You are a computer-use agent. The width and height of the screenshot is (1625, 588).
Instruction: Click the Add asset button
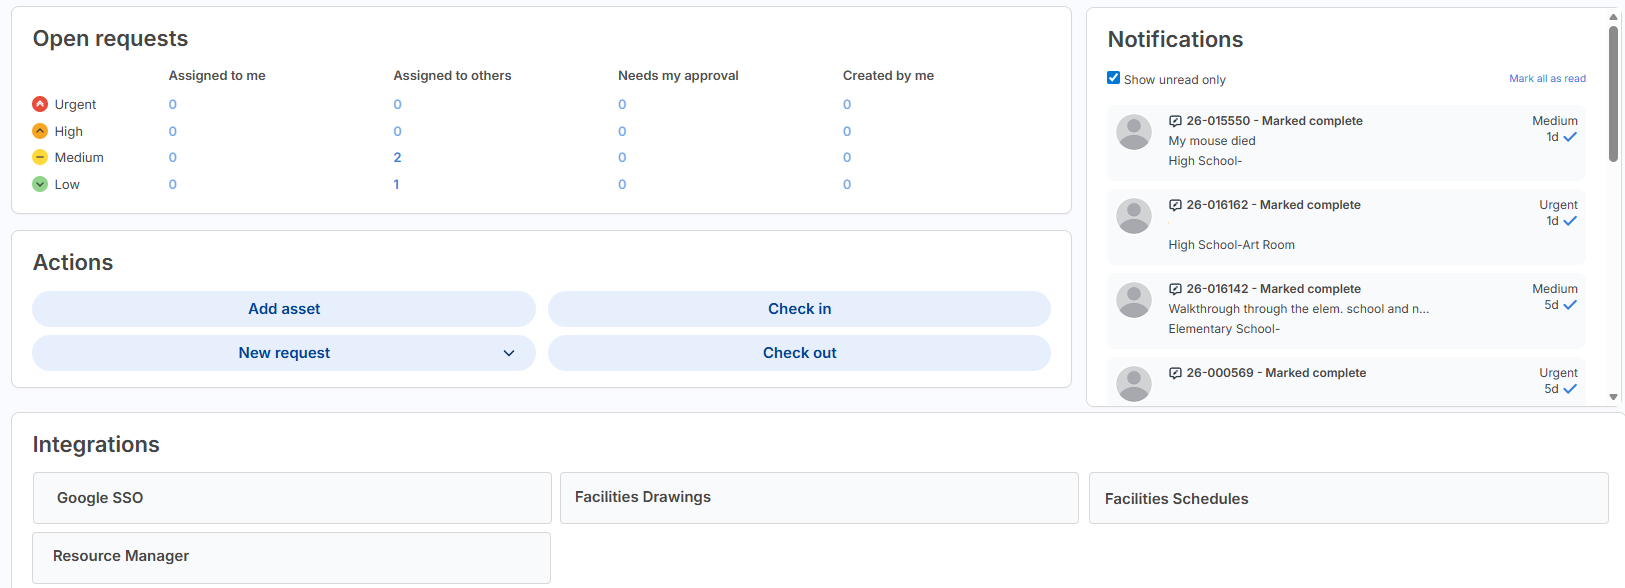(x=283, y=309)
